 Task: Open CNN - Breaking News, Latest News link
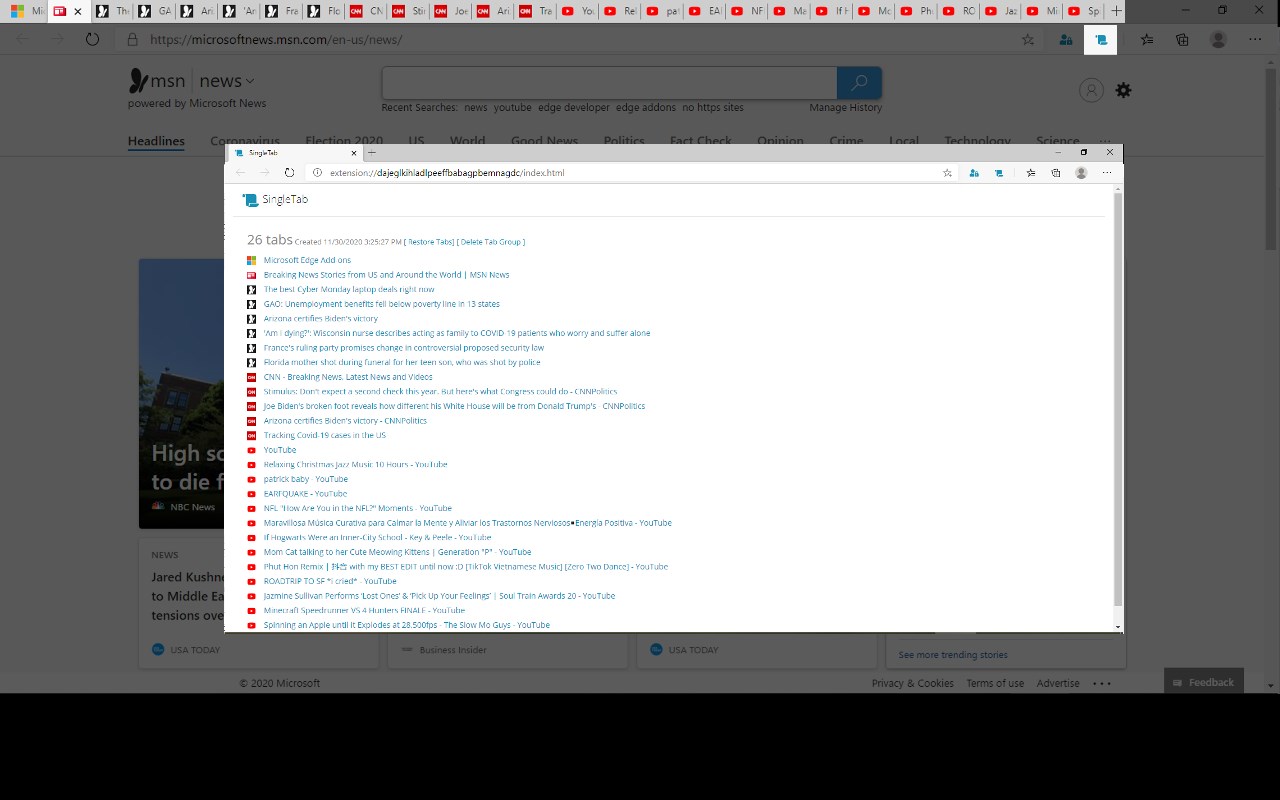pyautogui.click(x=348, y=377)
